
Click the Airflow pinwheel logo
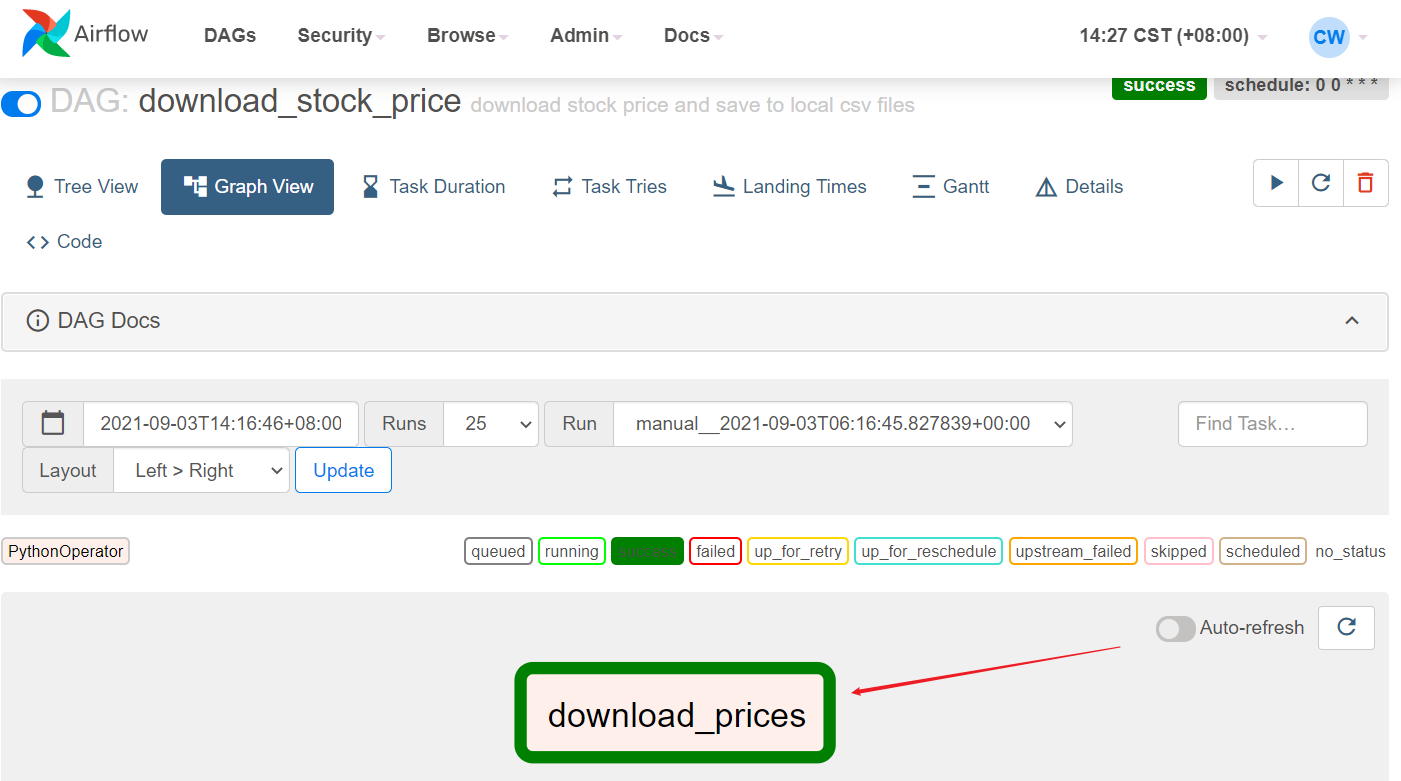(46, 34)
